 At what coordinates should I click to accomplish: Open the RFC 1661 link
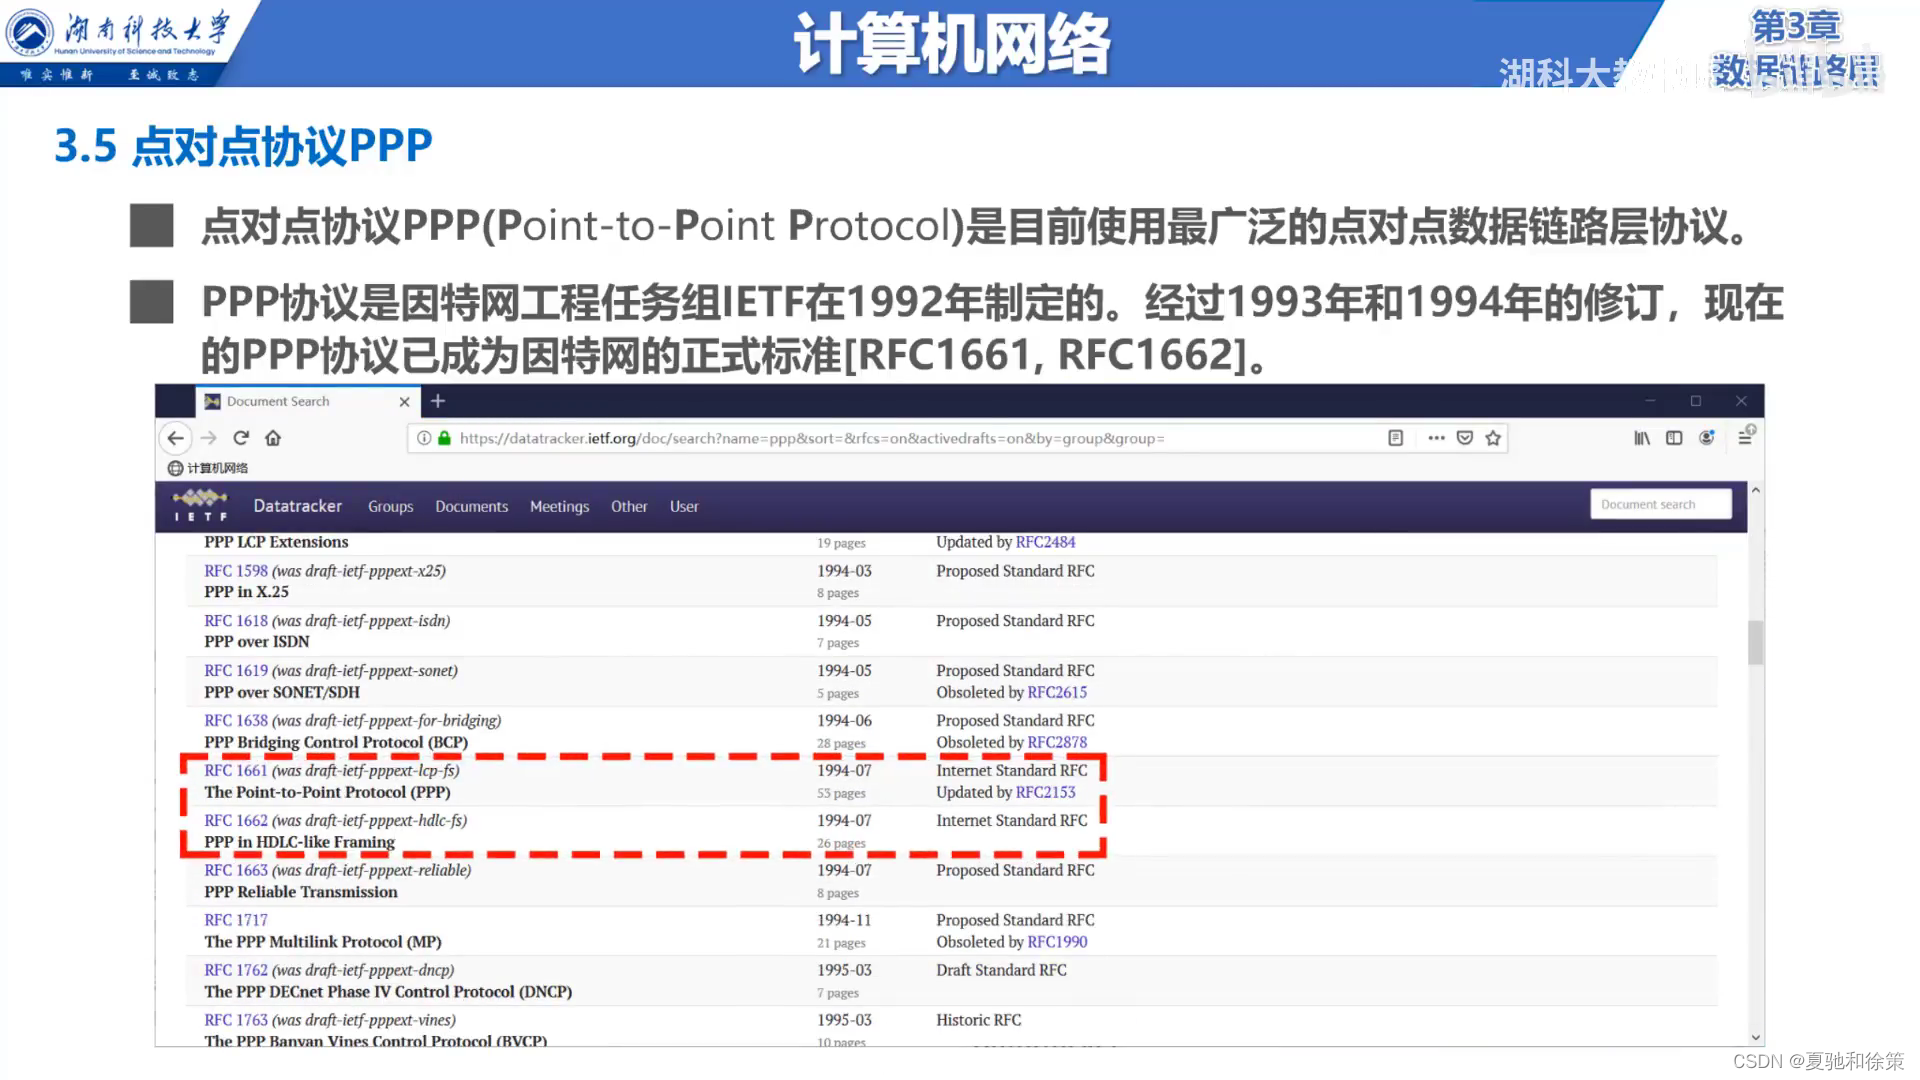(x=235, y=770)
